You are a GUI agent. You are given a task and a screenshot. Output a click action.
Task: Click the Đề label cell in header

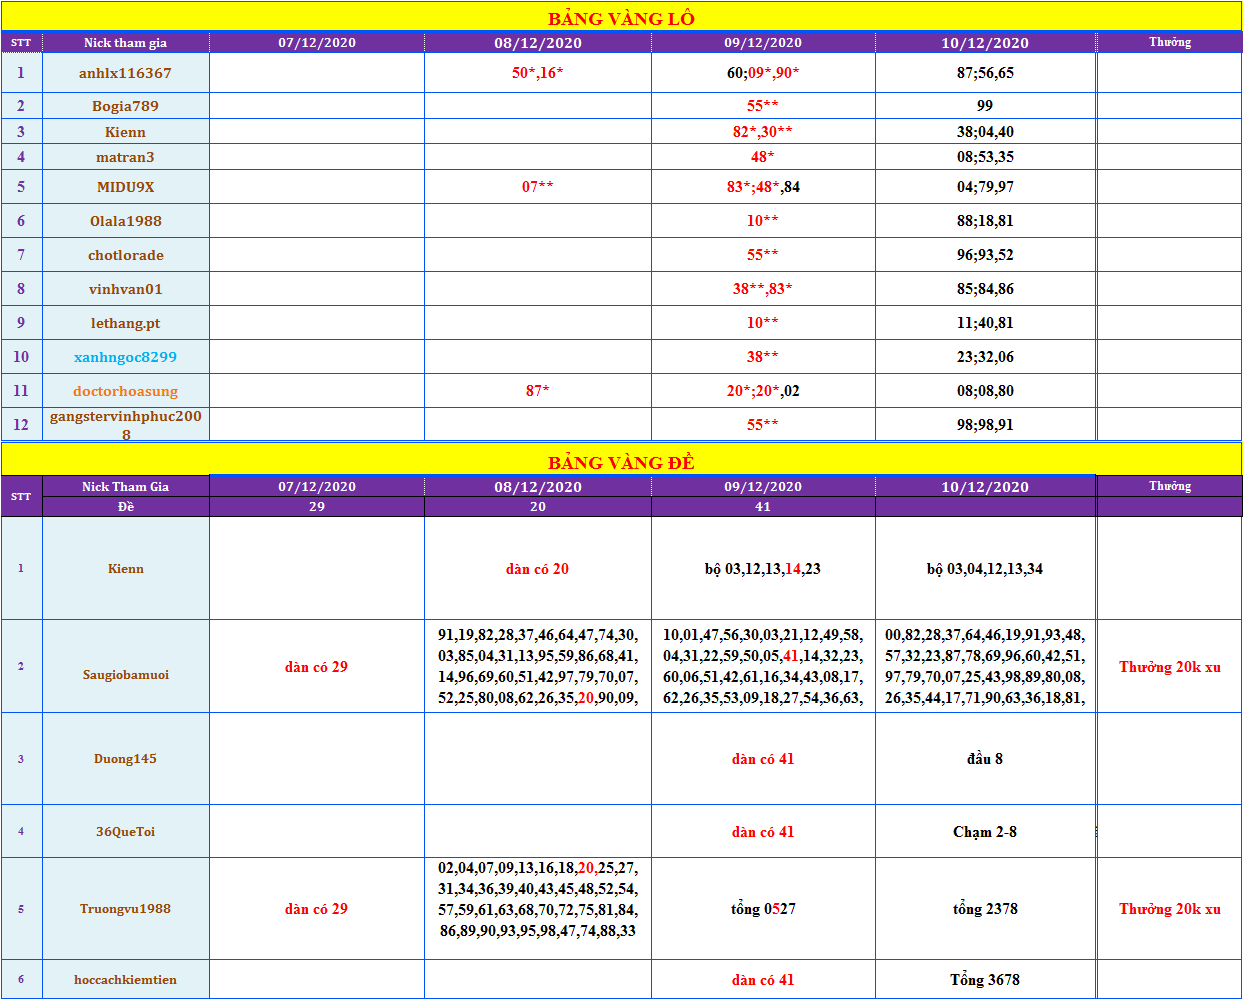coord(126,507)
